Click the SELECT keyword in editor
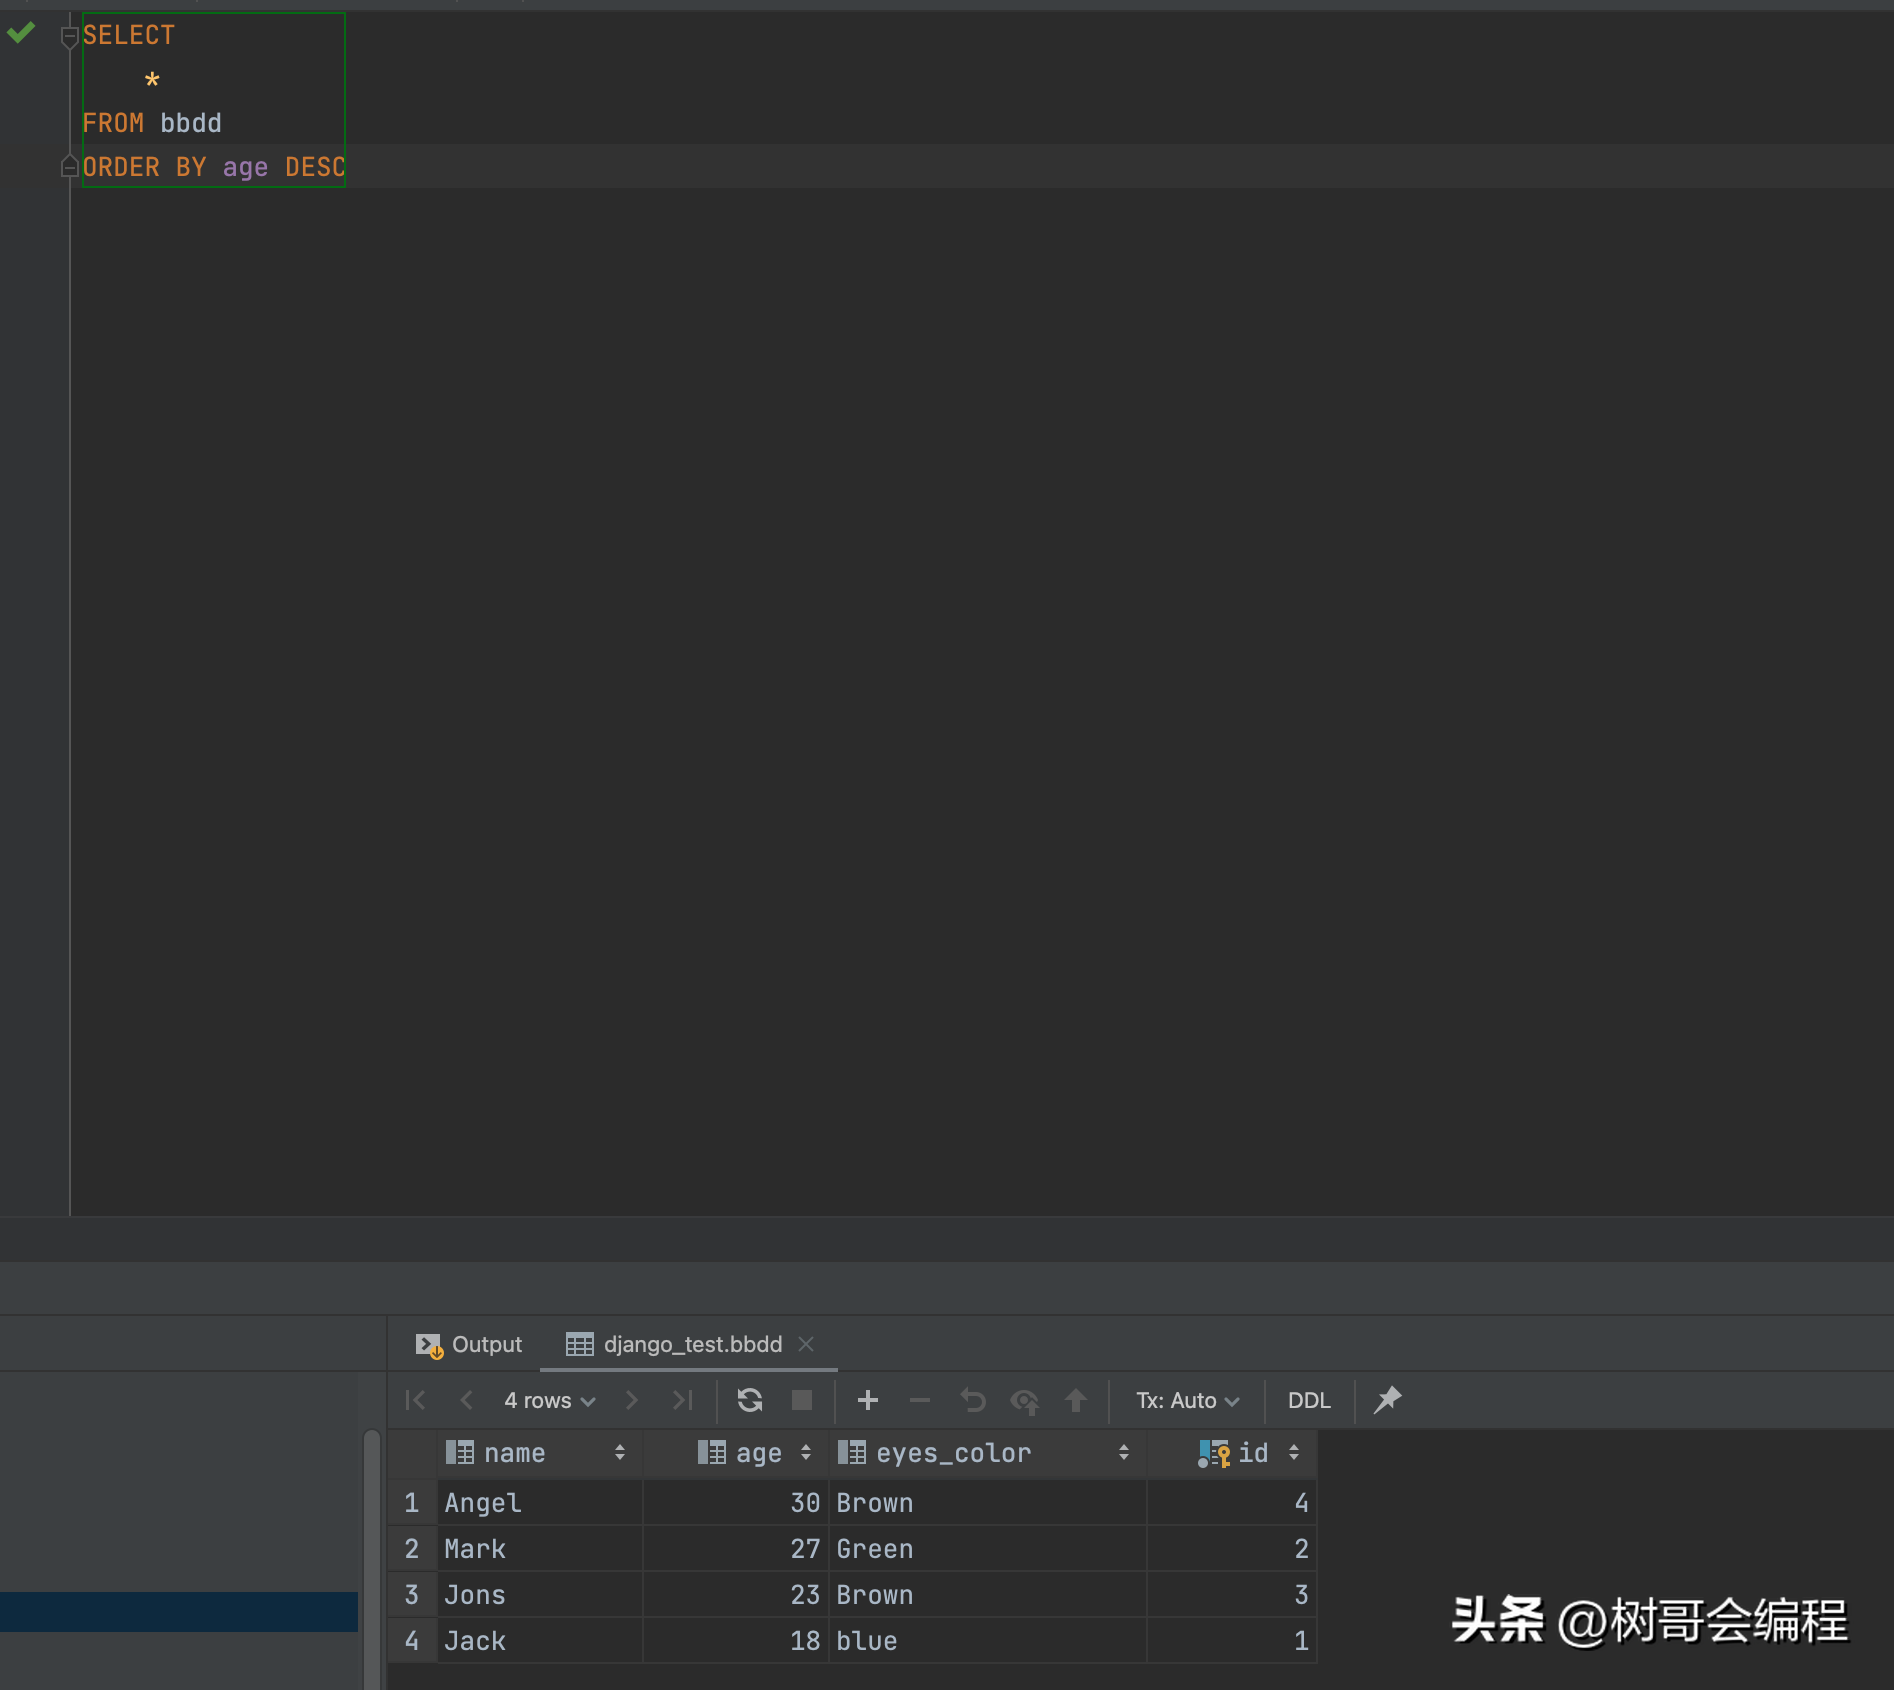 pyautogui.click(x=128, y=35)
